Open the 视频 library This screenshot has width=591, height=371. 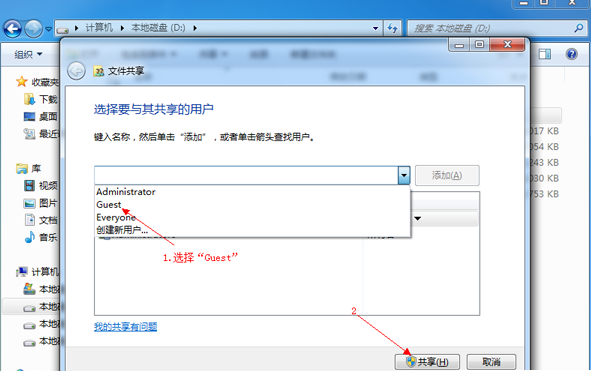point(41,185)
